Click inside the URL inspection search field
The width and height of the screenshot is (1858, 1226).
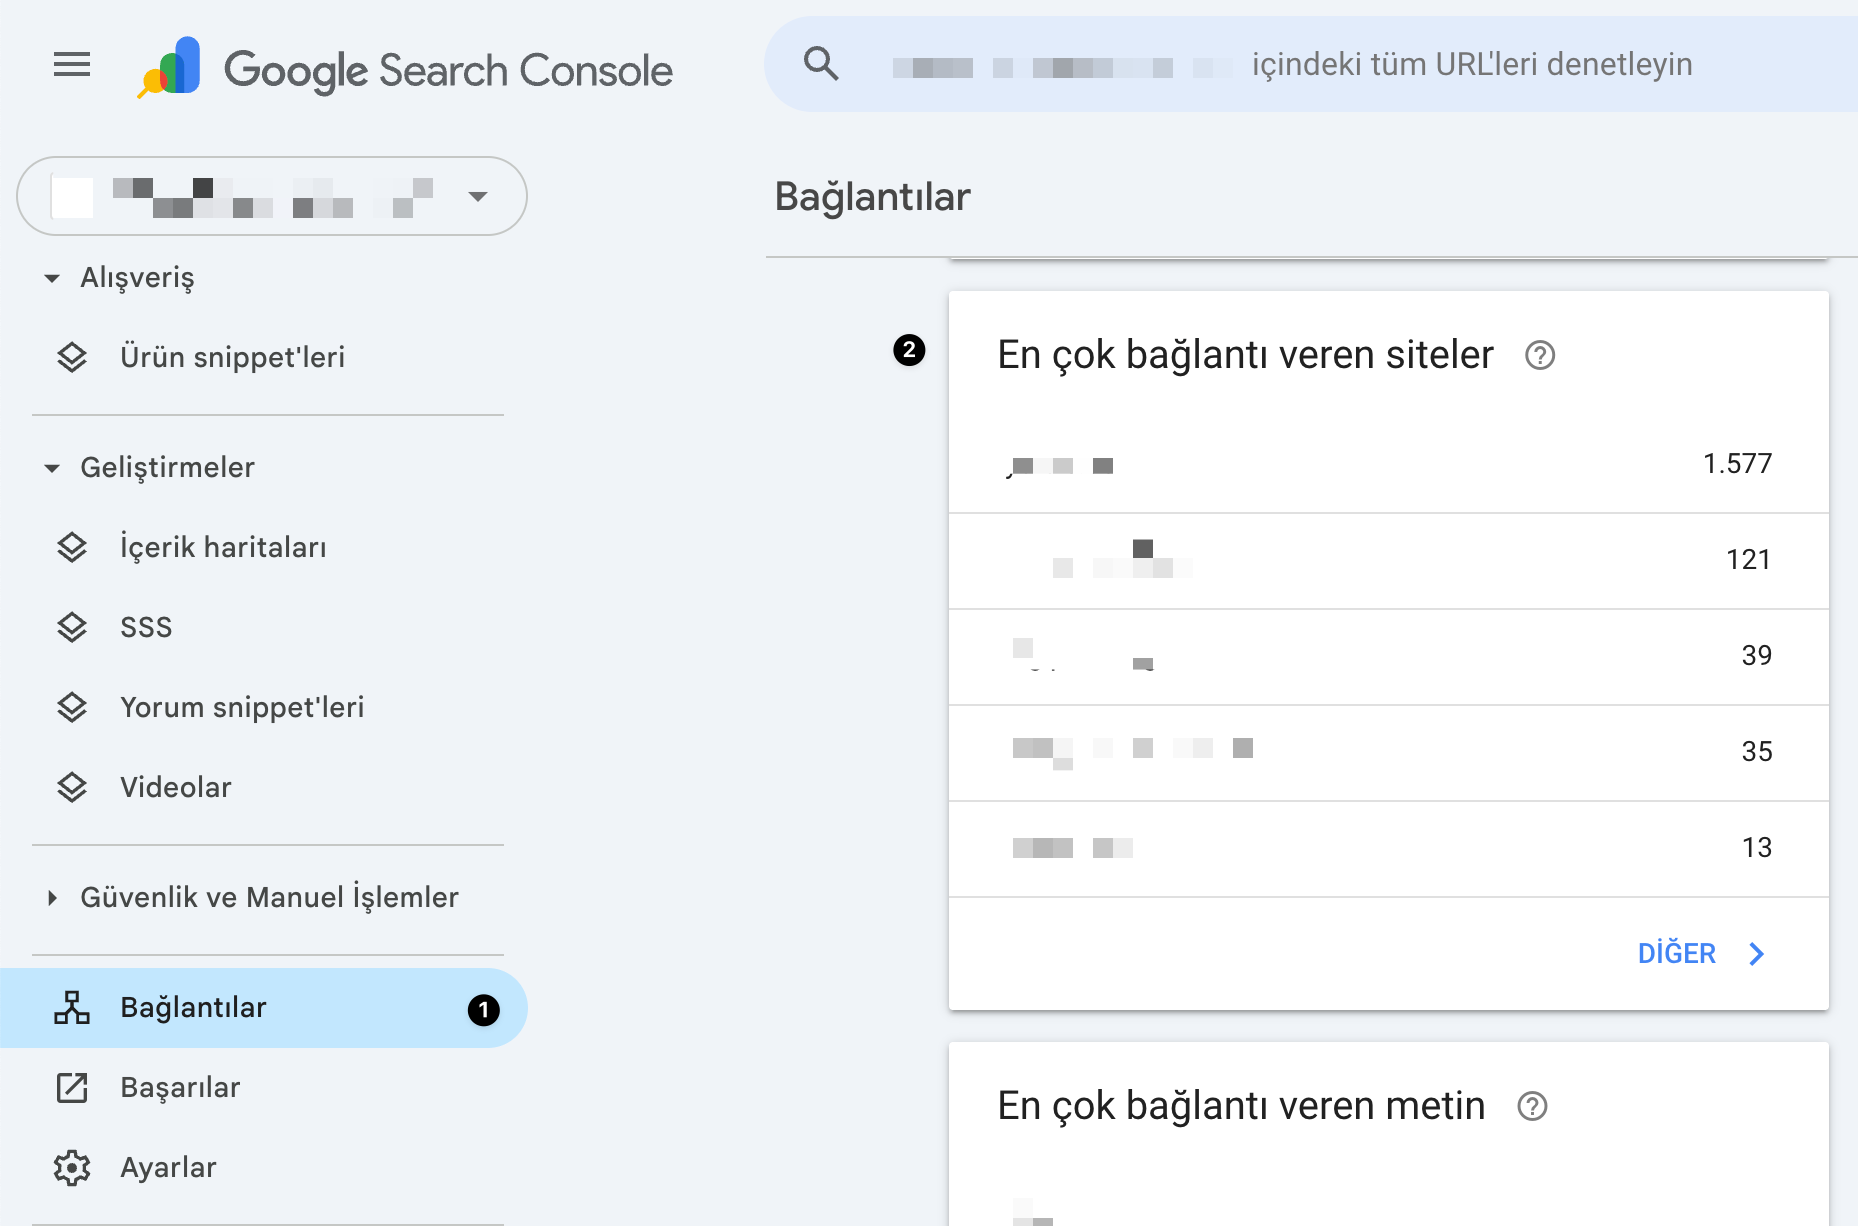[x=1300, y=63]
